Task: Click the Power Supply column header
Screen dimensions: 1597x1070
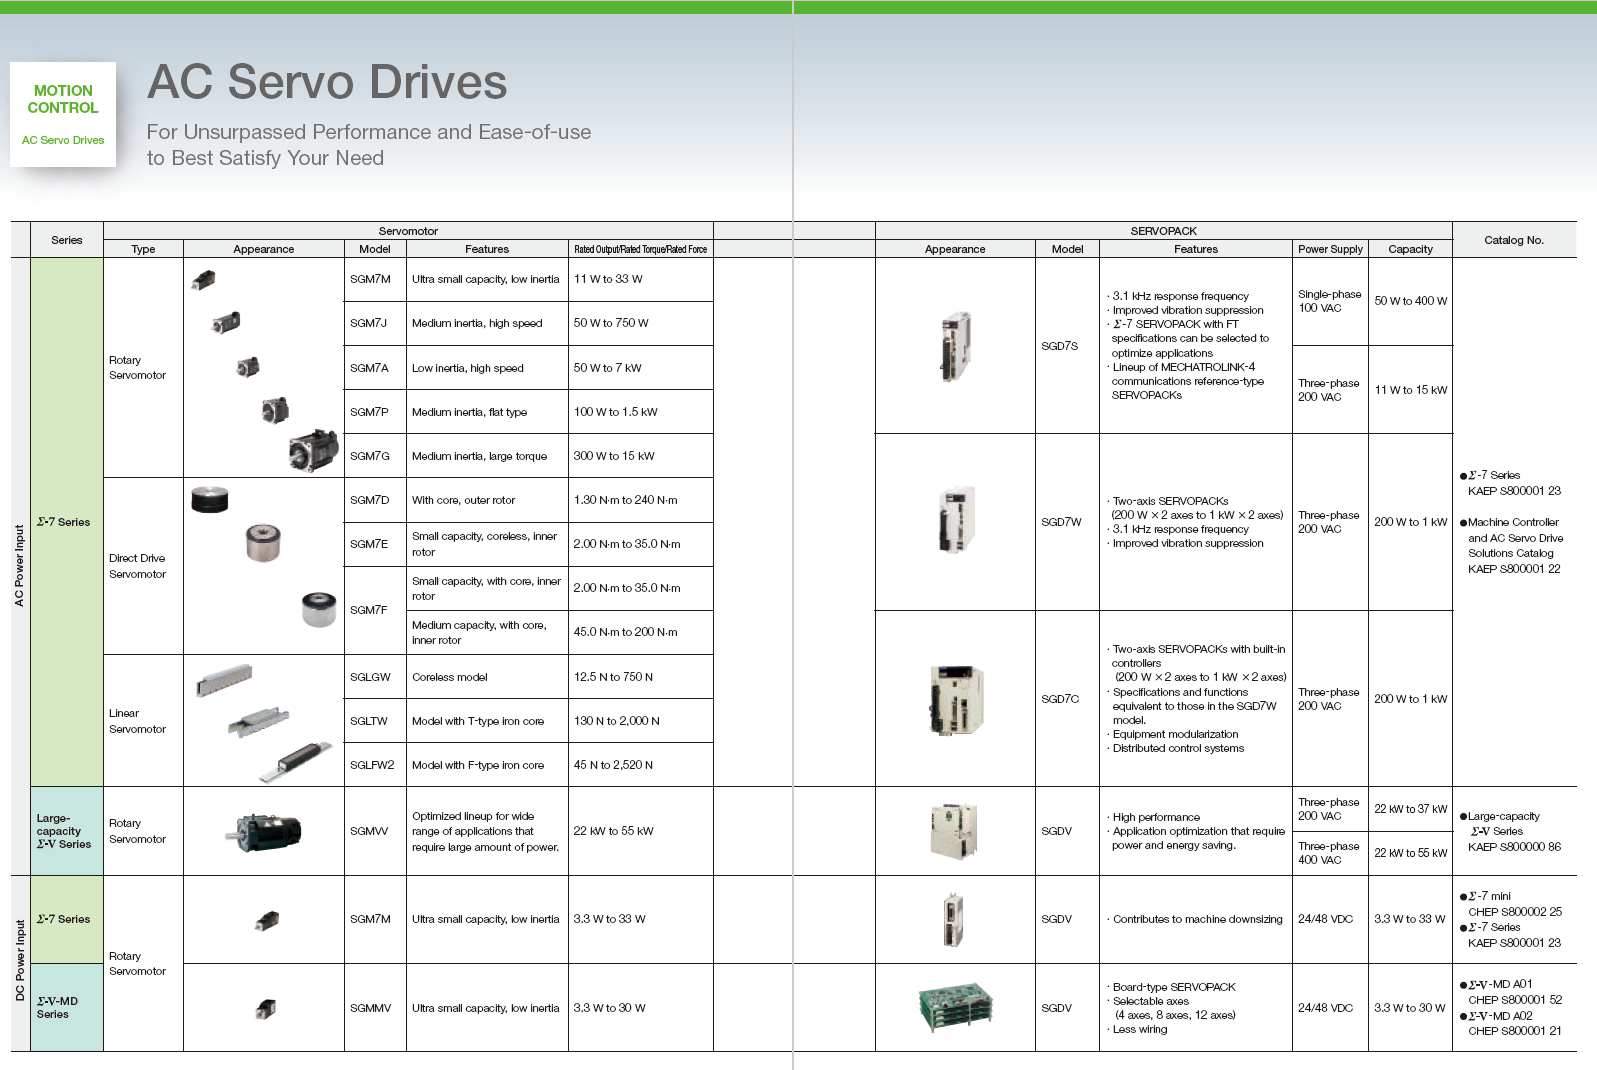Action: click(1330, 249)
